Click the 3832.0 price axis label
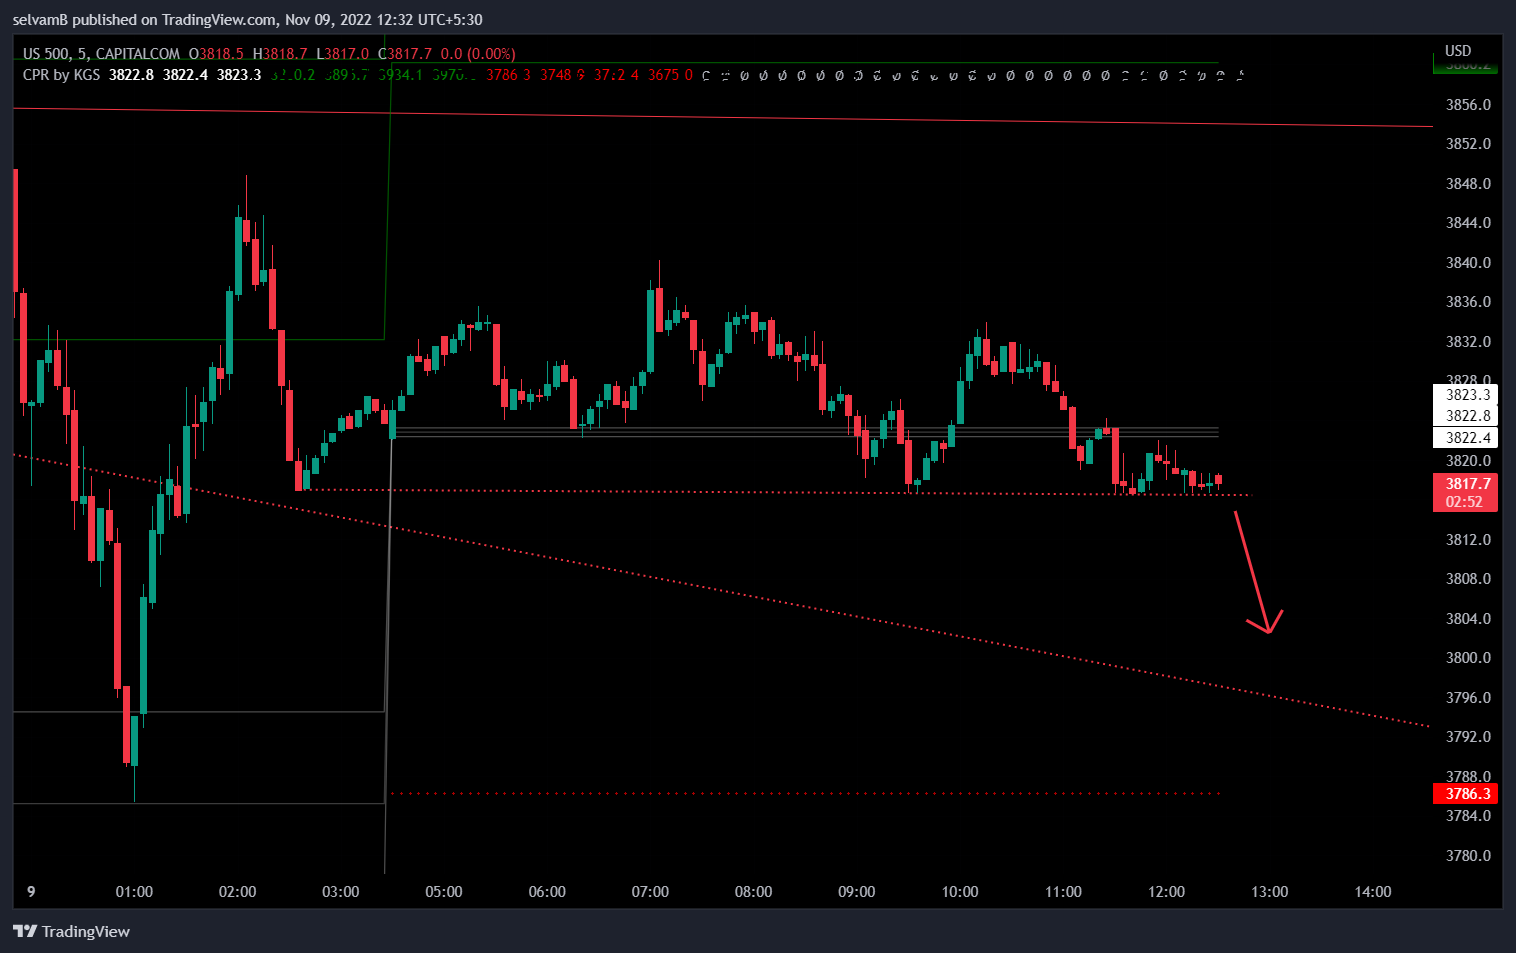The width and height of the screenshot is (1516, 953). click(x=1468, y=342)
